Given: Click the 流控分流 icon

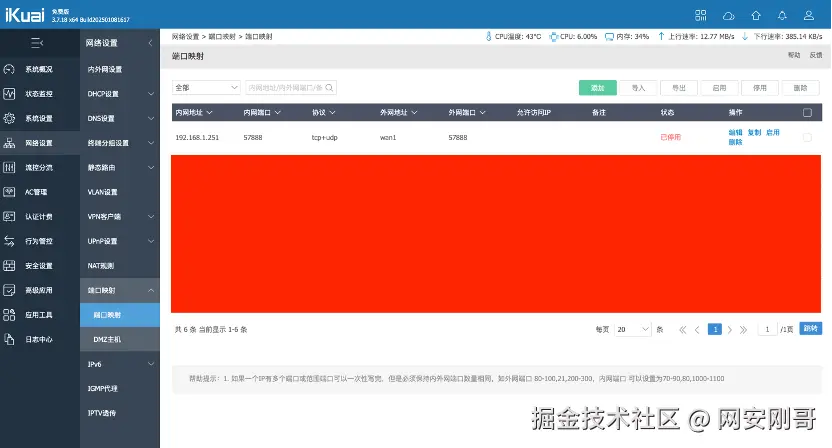Looking at the screenshot, I should (9, 167).
